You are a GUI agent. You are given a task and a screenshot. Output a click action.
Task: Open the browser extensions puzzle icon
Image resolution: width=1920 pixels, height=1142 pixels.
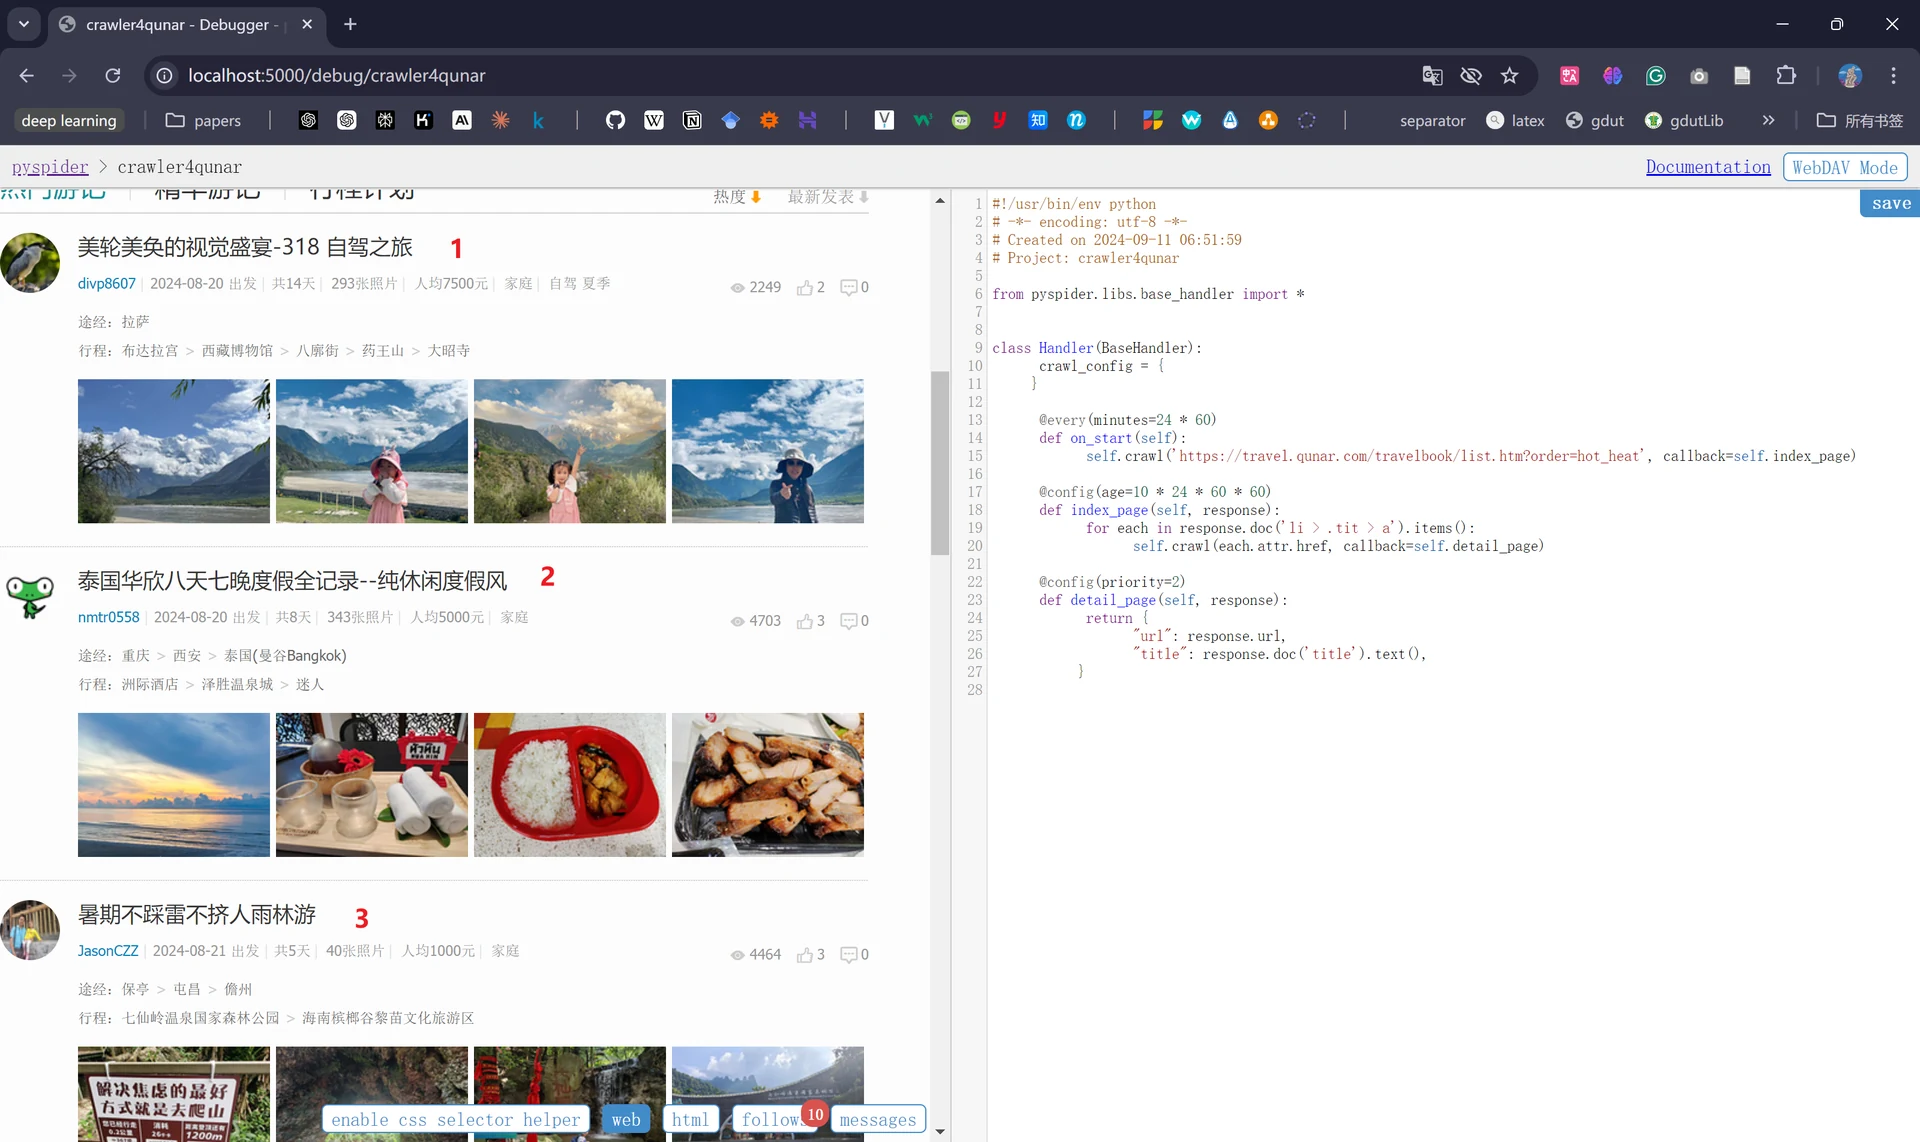[1786, 75]
